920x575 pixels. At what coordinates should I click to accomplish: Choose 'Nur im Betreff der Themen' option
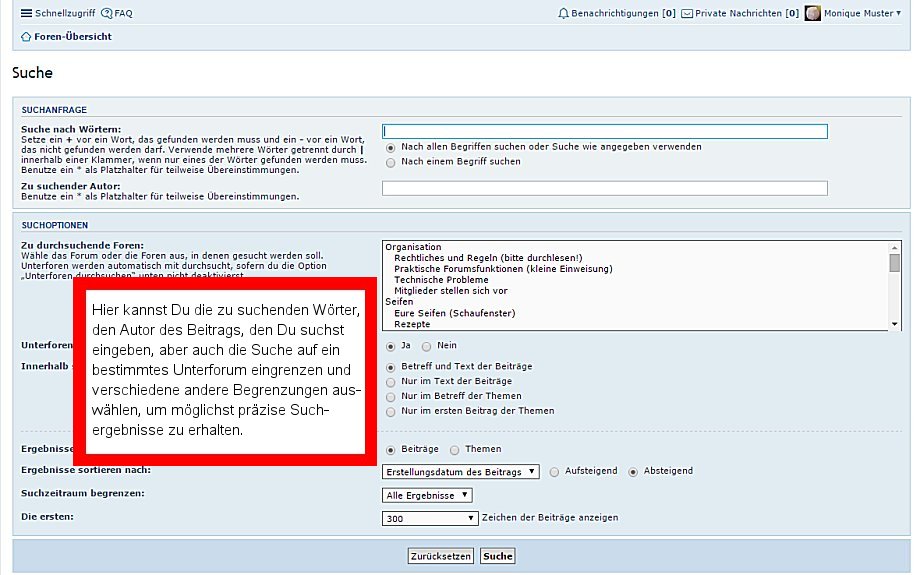pos(390,396)
